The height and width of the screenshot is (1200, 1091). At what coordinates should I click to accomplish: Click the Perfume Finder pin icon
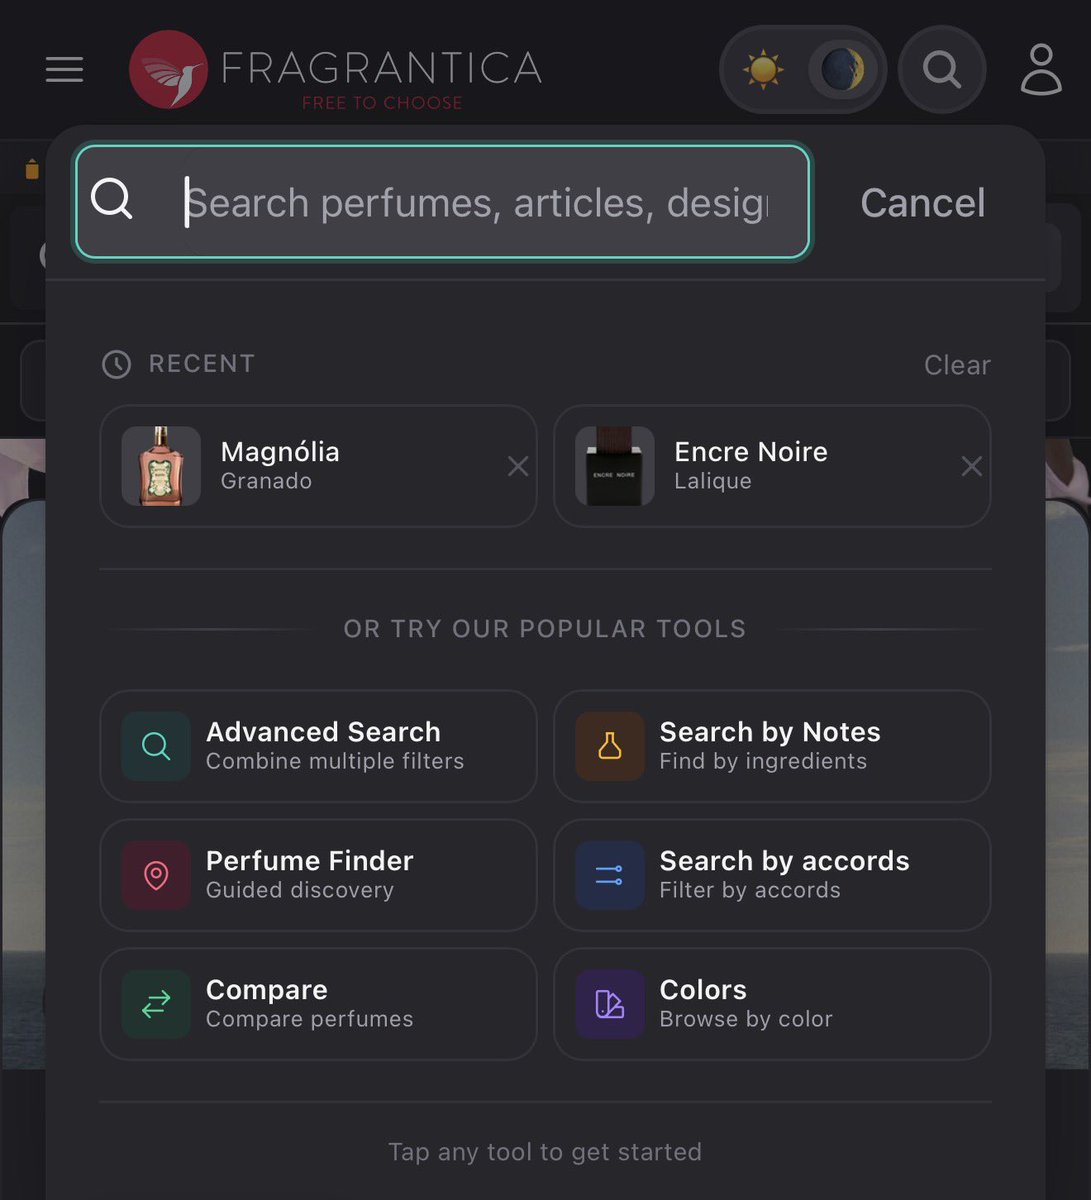pyautogui.click(x=156, y=875)
